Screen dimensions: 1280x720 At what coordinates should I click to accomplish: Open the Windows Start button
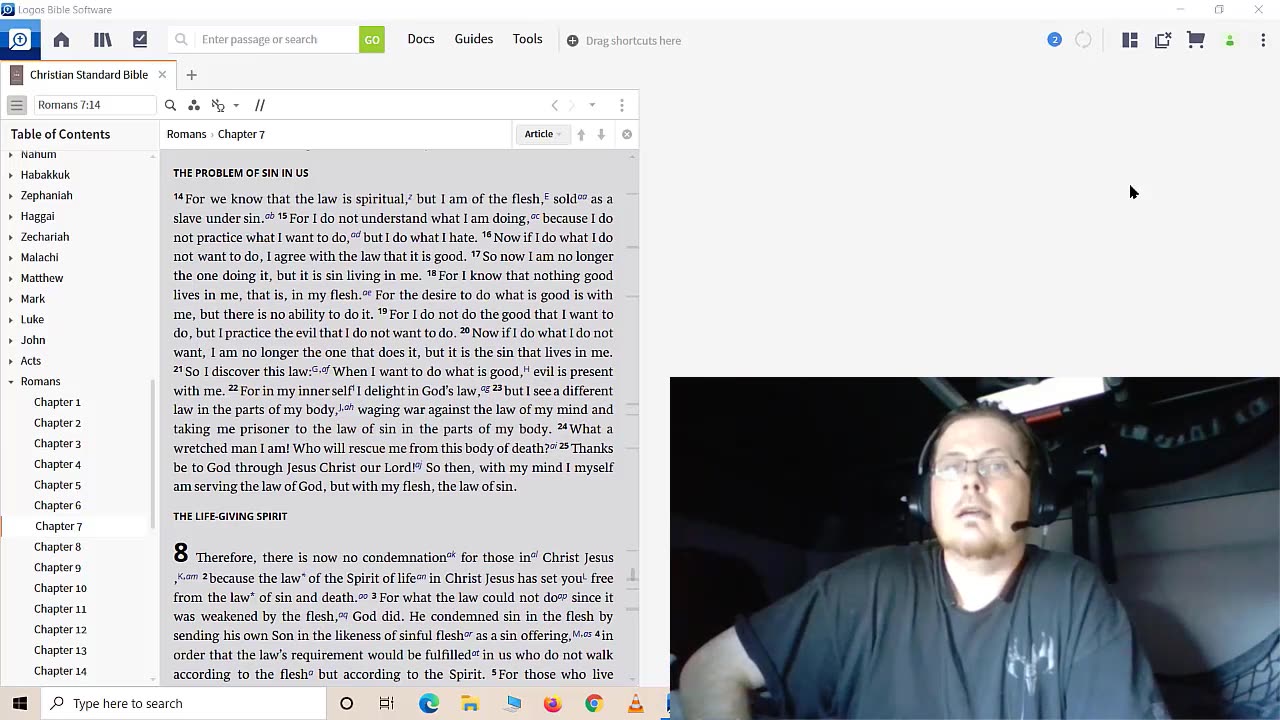tap(20, 703)
